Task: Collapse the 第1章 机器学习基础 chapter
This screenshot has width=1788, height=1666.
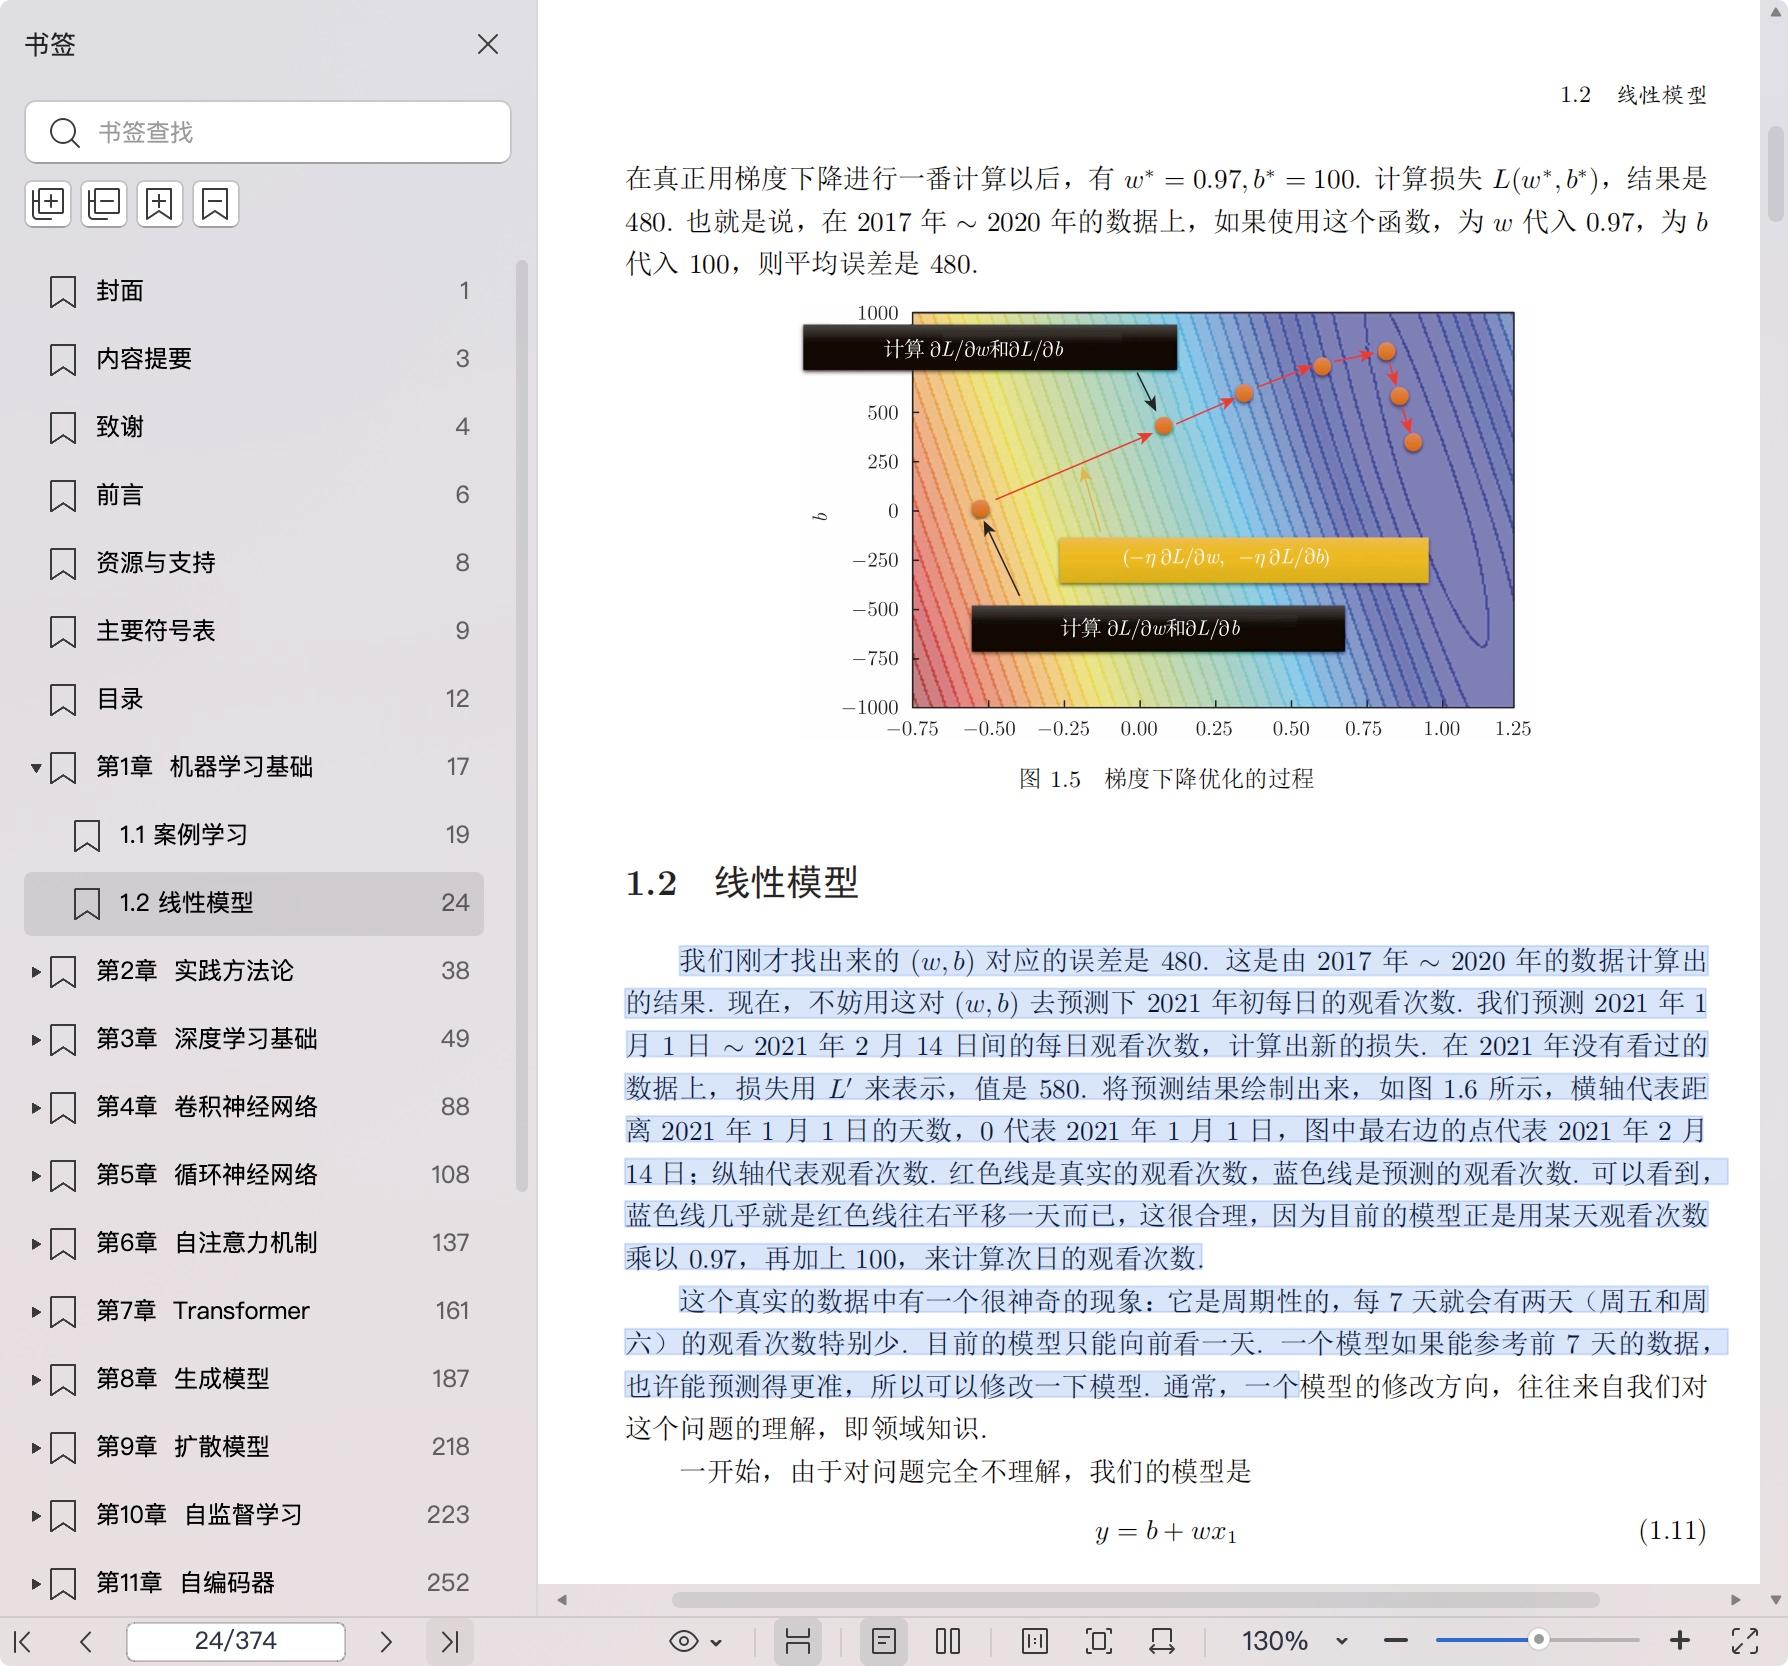Action: point(36,768)
